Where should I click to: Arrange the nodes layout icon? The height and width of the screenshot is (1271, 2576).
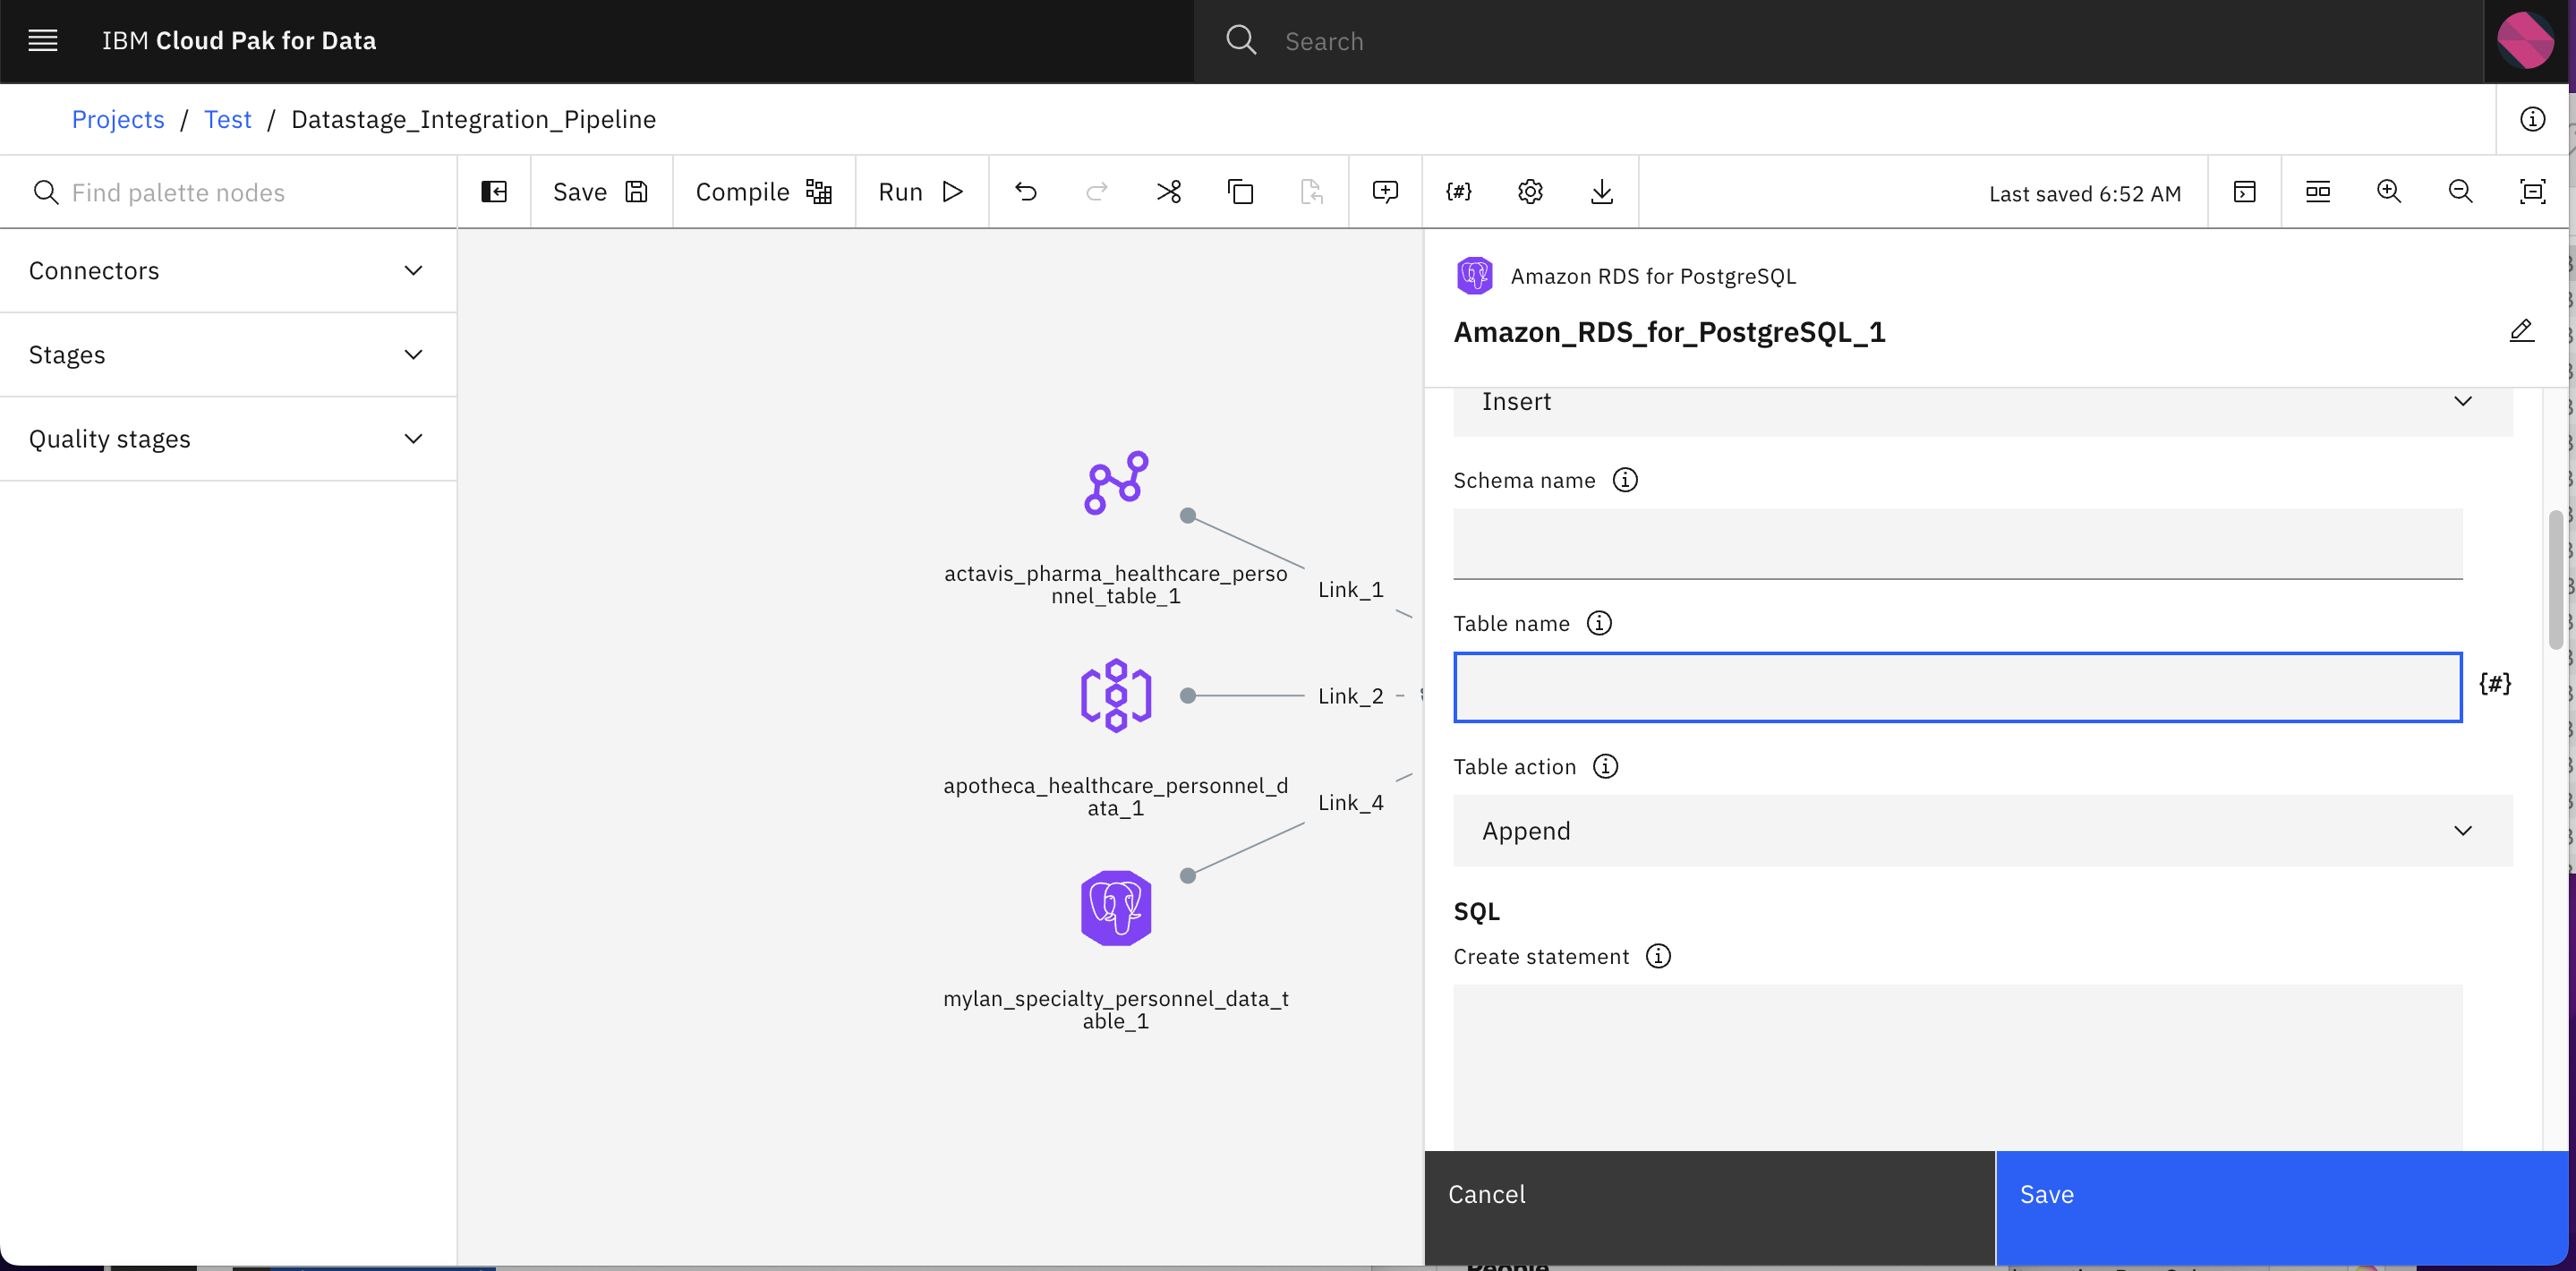point(2317,192)
